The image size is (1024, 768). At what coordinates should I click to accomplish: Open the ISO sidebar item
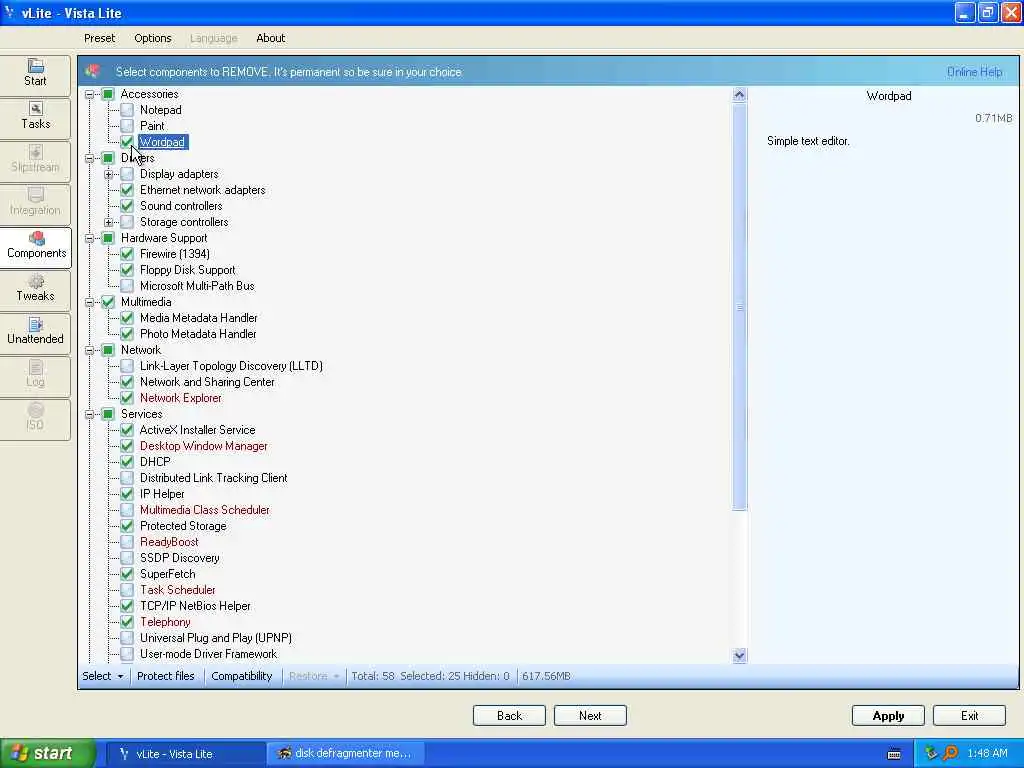(35, 419)
